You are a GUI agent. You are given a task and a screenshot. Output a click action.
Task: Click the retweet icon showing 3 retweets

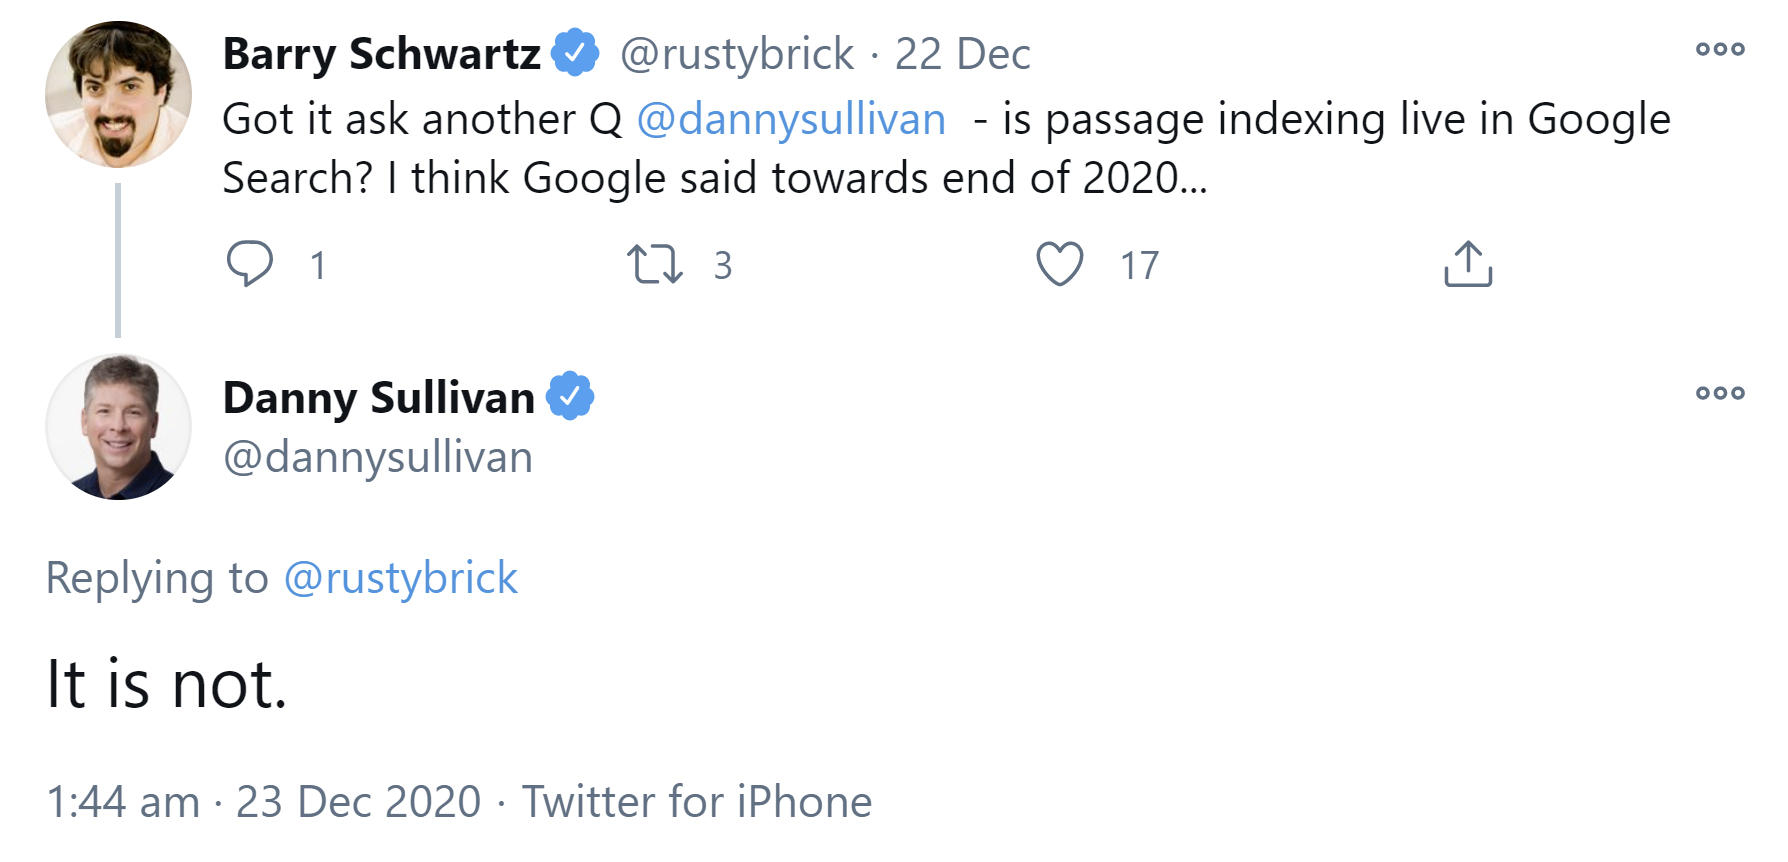coord(655,263)
